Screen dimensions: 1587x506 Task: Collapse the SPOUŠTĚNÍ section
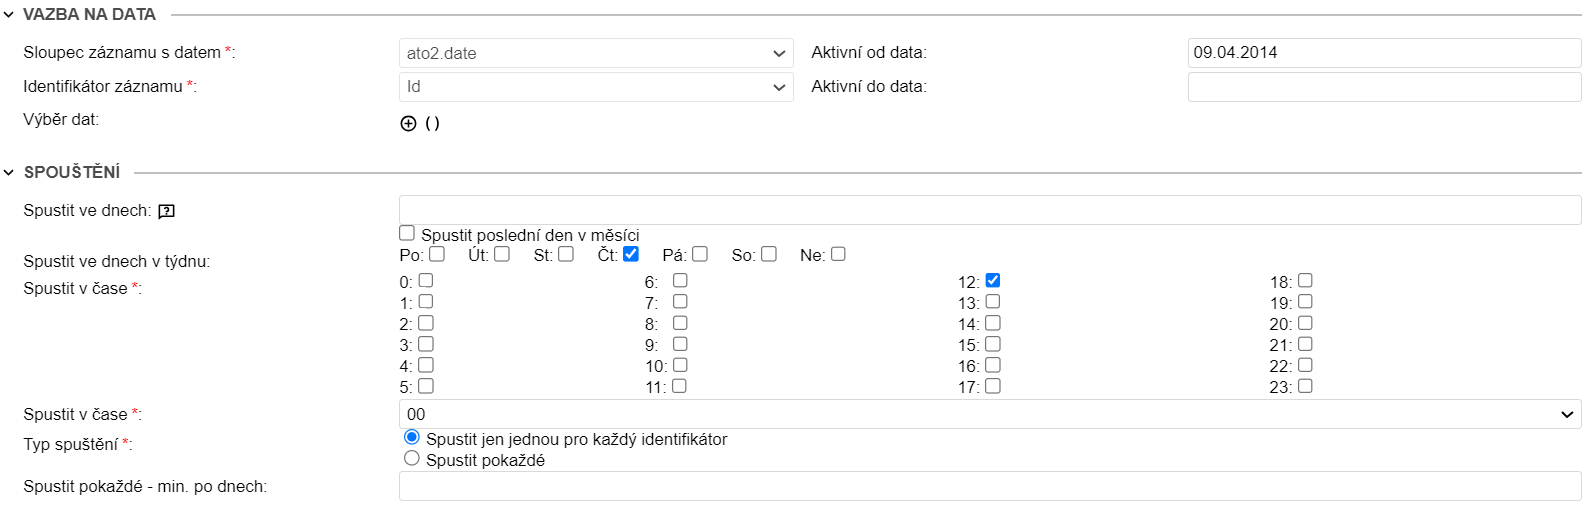pos(9,173)
